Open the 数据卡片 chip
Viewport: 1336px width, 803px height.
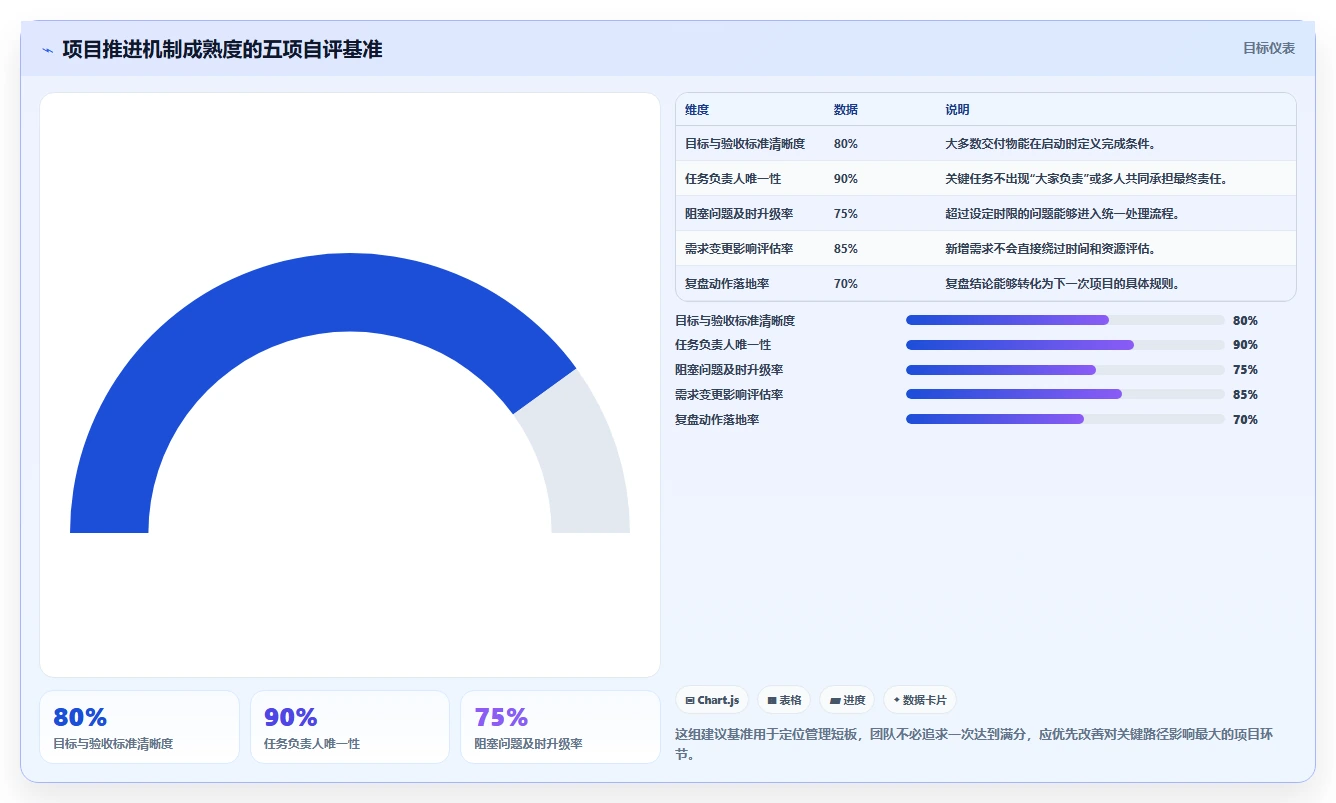[920, 700]
